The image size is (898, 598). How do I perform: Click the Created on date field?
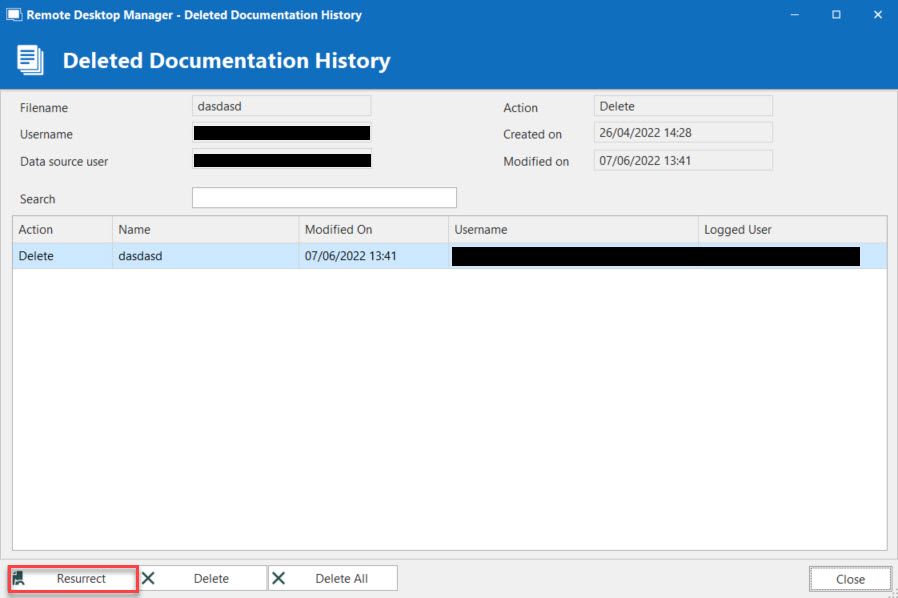pos(682,133)
